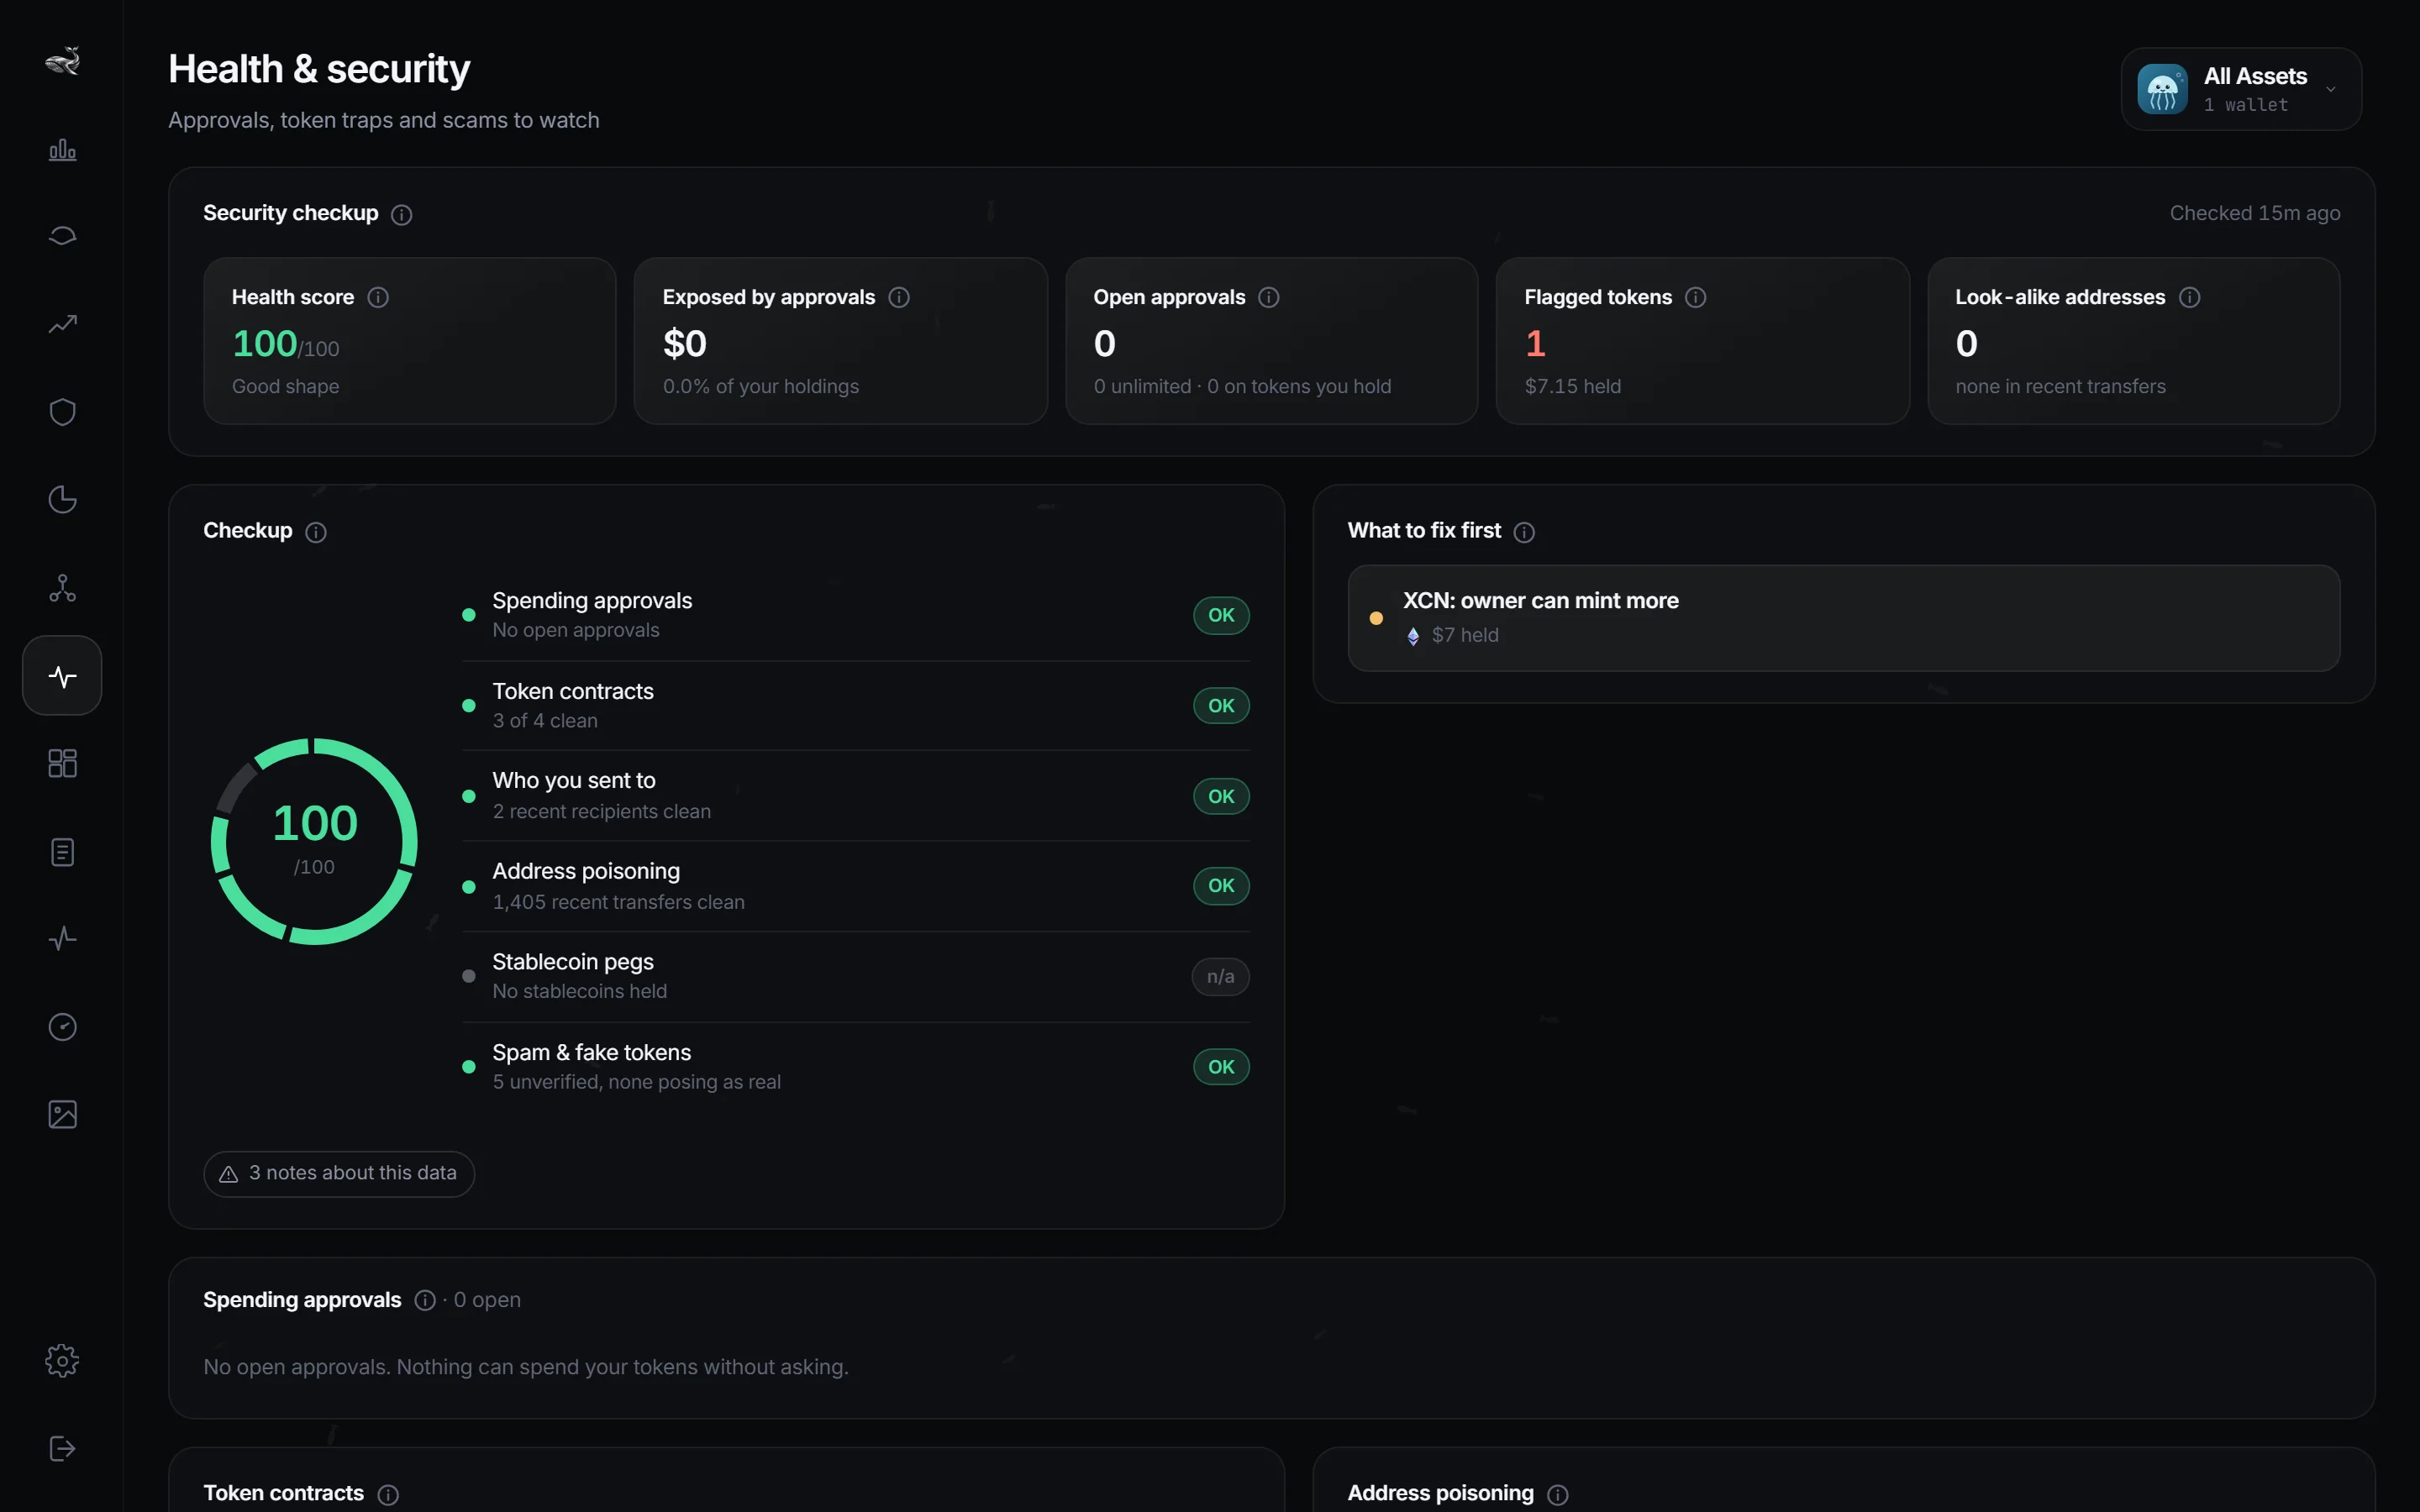Open the refresh loop sidebar item
This screenshot has height=1512, width=2420.
coord(62,236)
